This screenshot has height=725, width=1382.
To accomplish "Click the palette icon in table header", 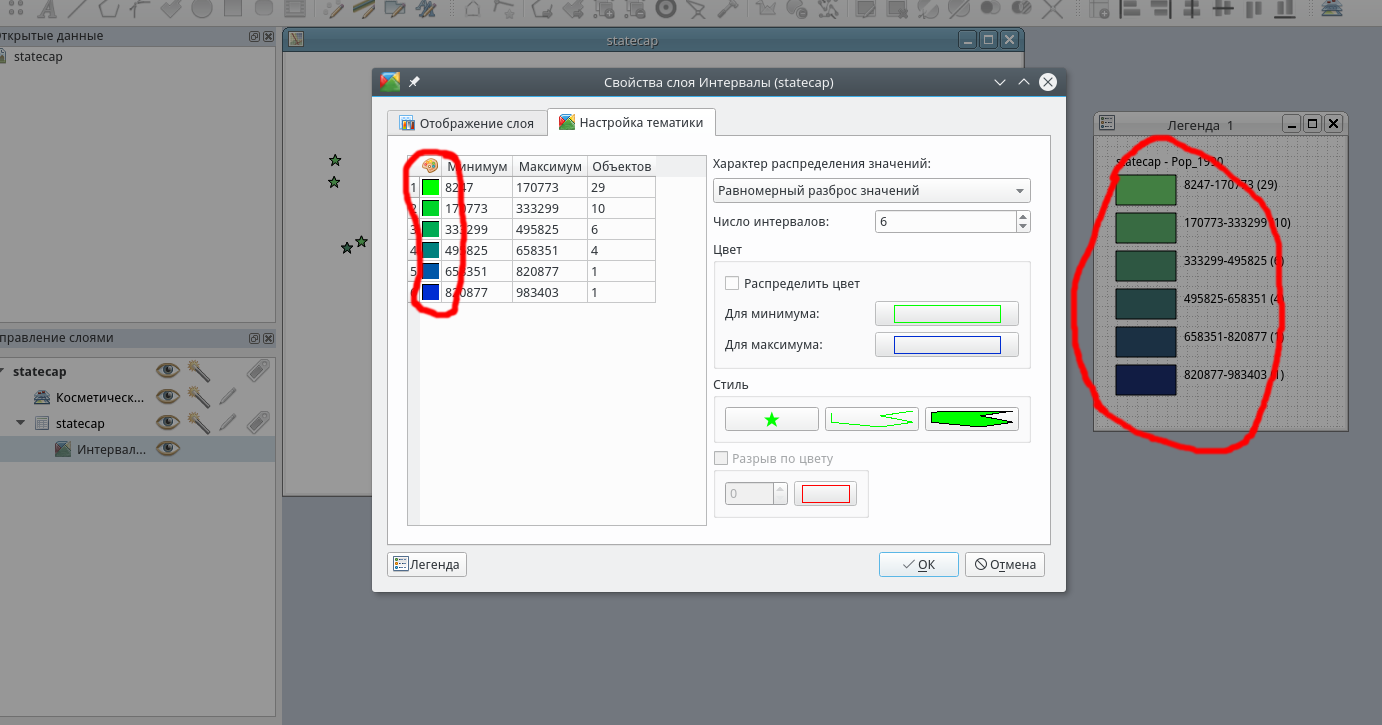I will [x=430, y=166].
